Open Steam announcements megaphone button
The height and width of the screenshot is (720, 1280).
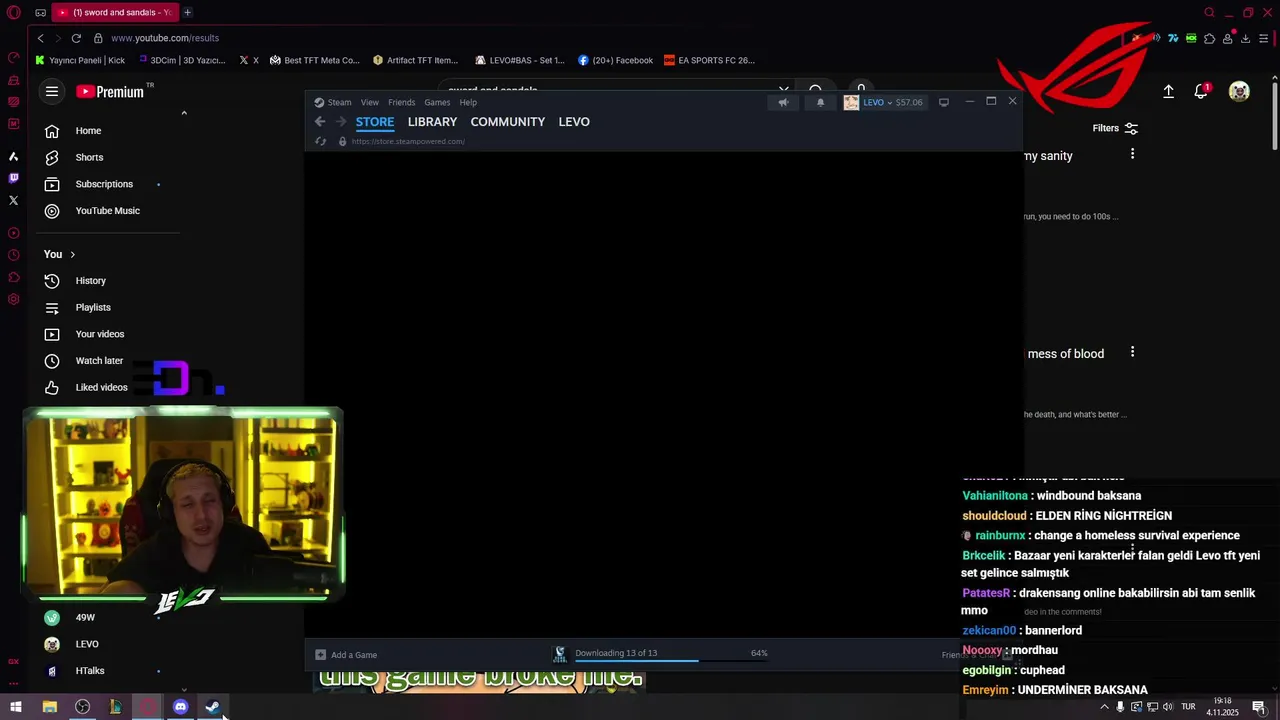click(x=783, y=102)
